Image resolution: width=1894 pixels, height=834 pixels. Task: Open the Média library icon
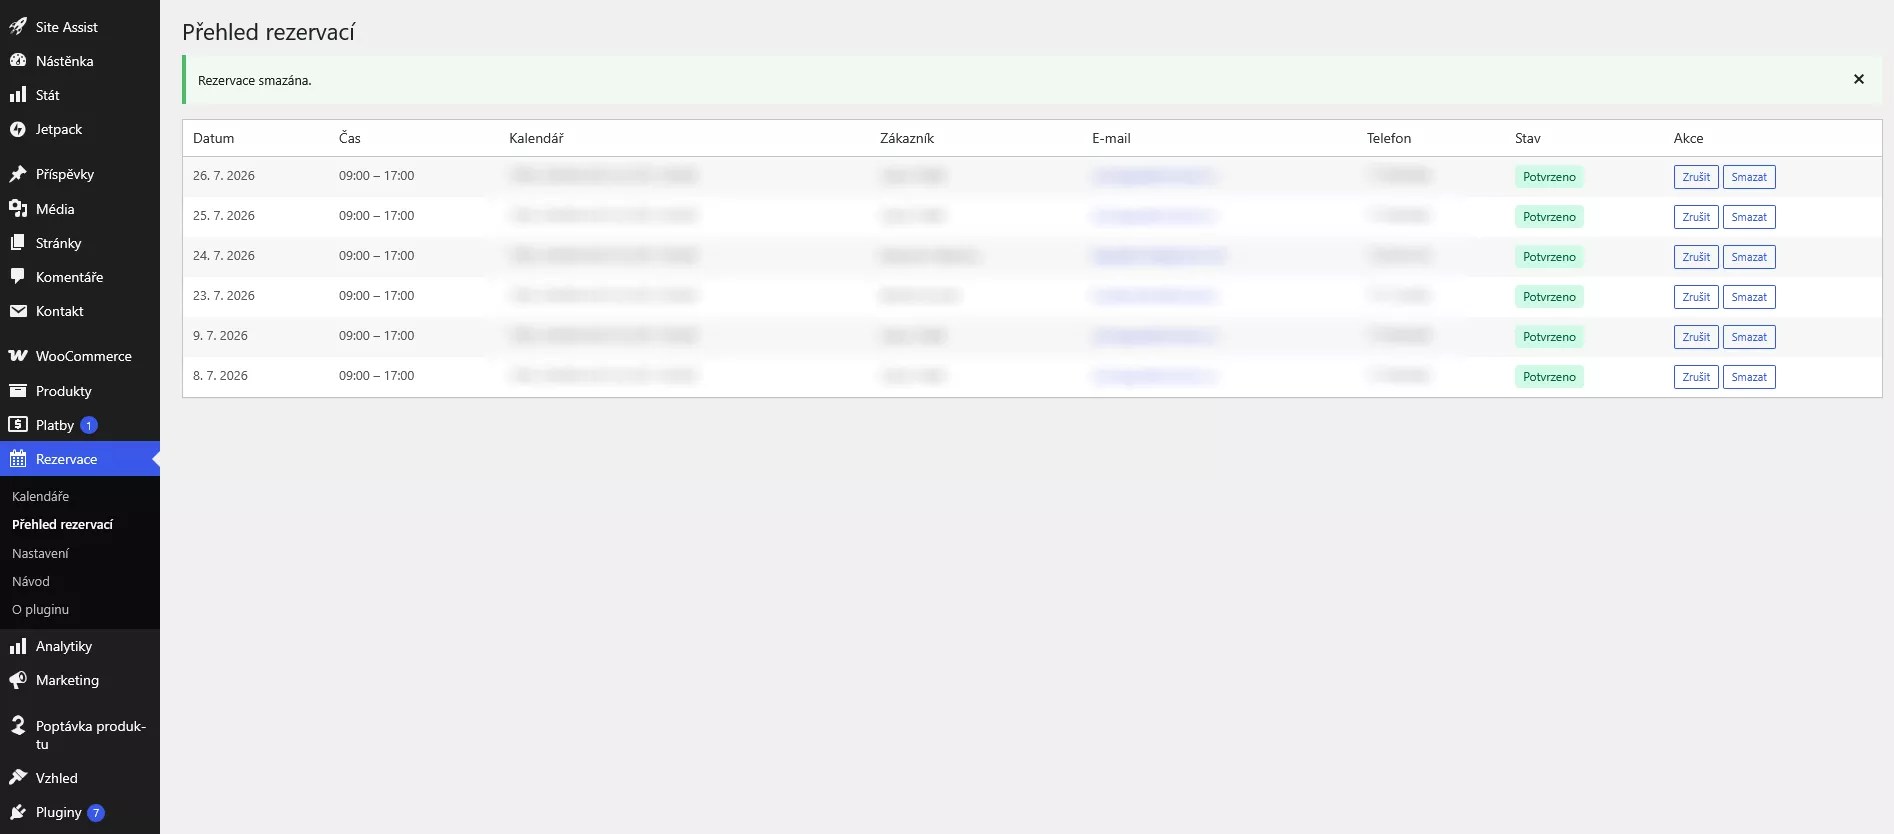tap(18, 209)
